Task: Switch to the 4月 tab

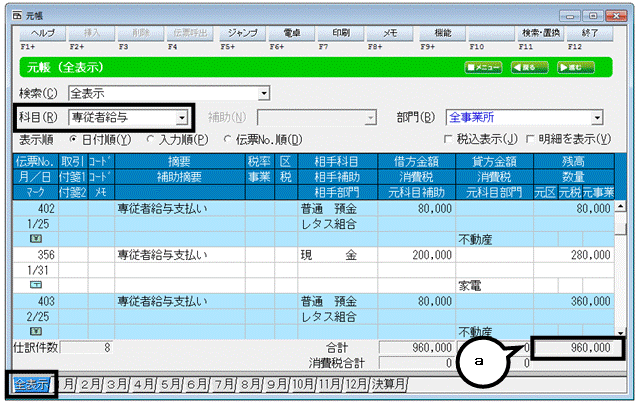Action: 144,384
